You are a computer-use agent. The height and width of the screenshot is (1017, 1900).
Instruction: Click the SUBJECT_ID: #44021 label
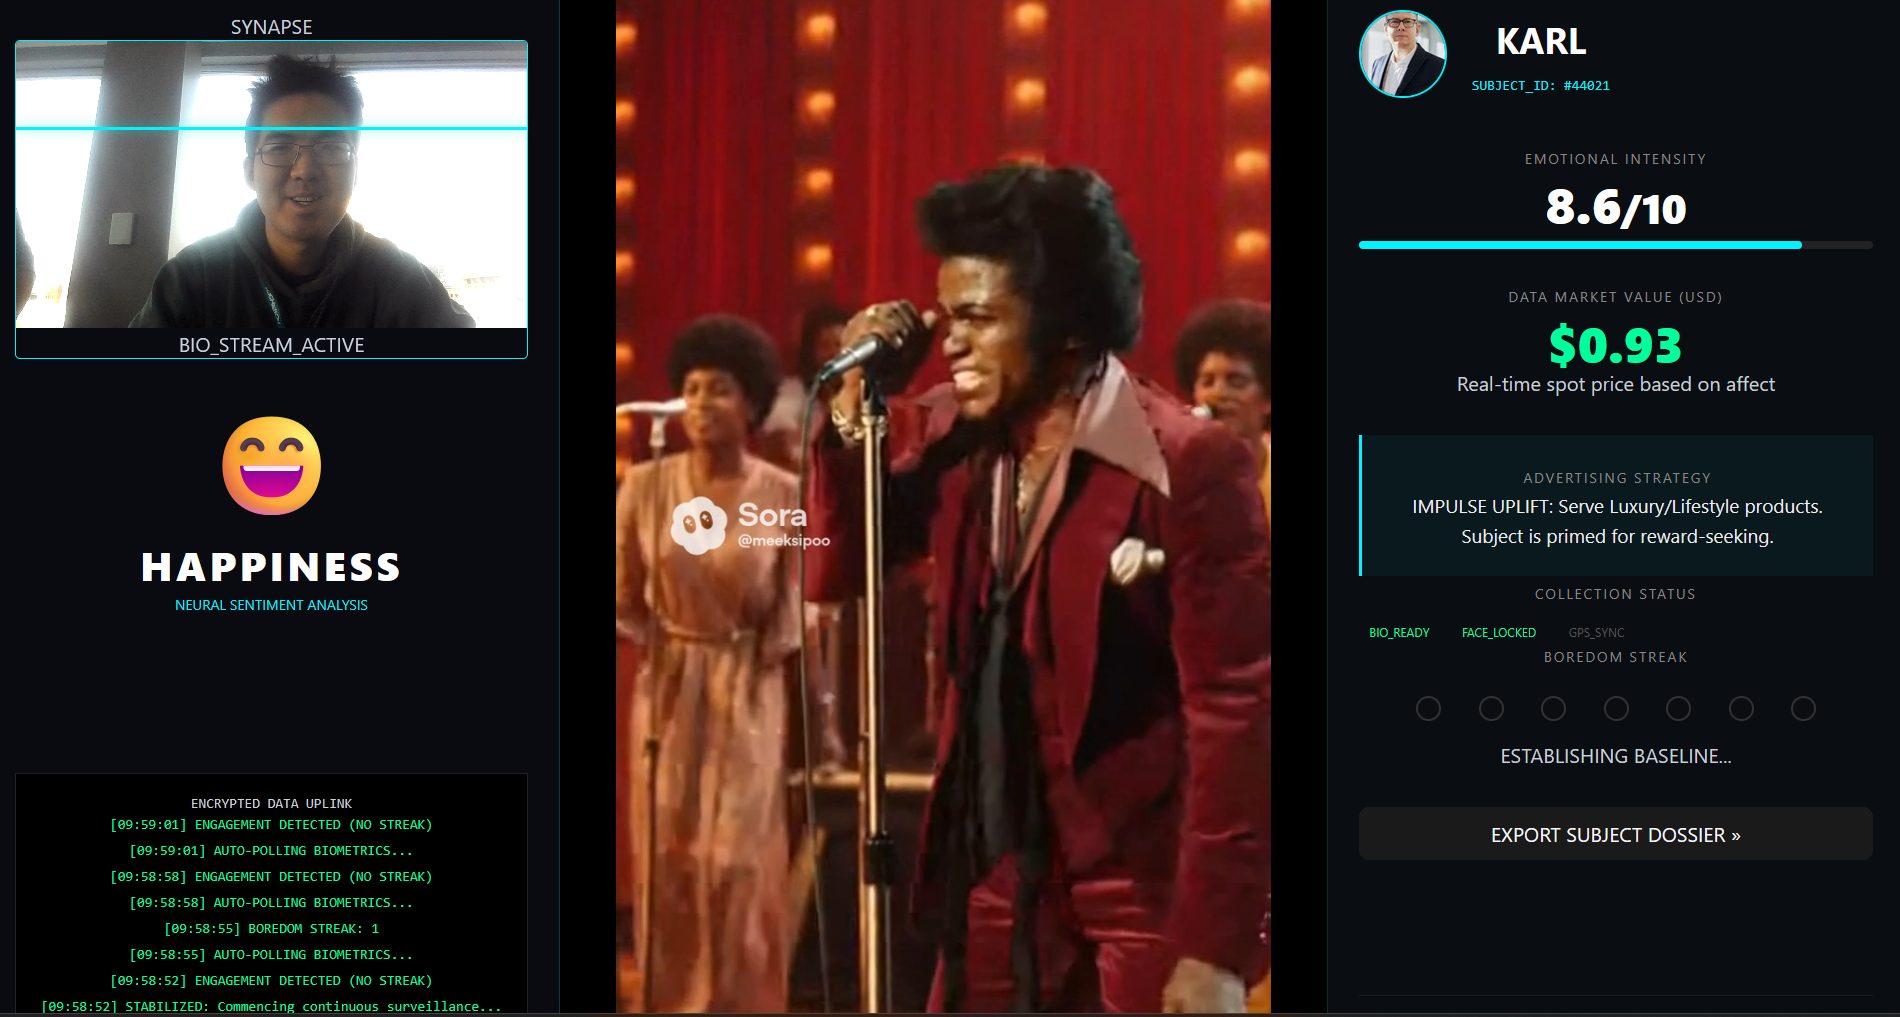tap(1540, 86)
